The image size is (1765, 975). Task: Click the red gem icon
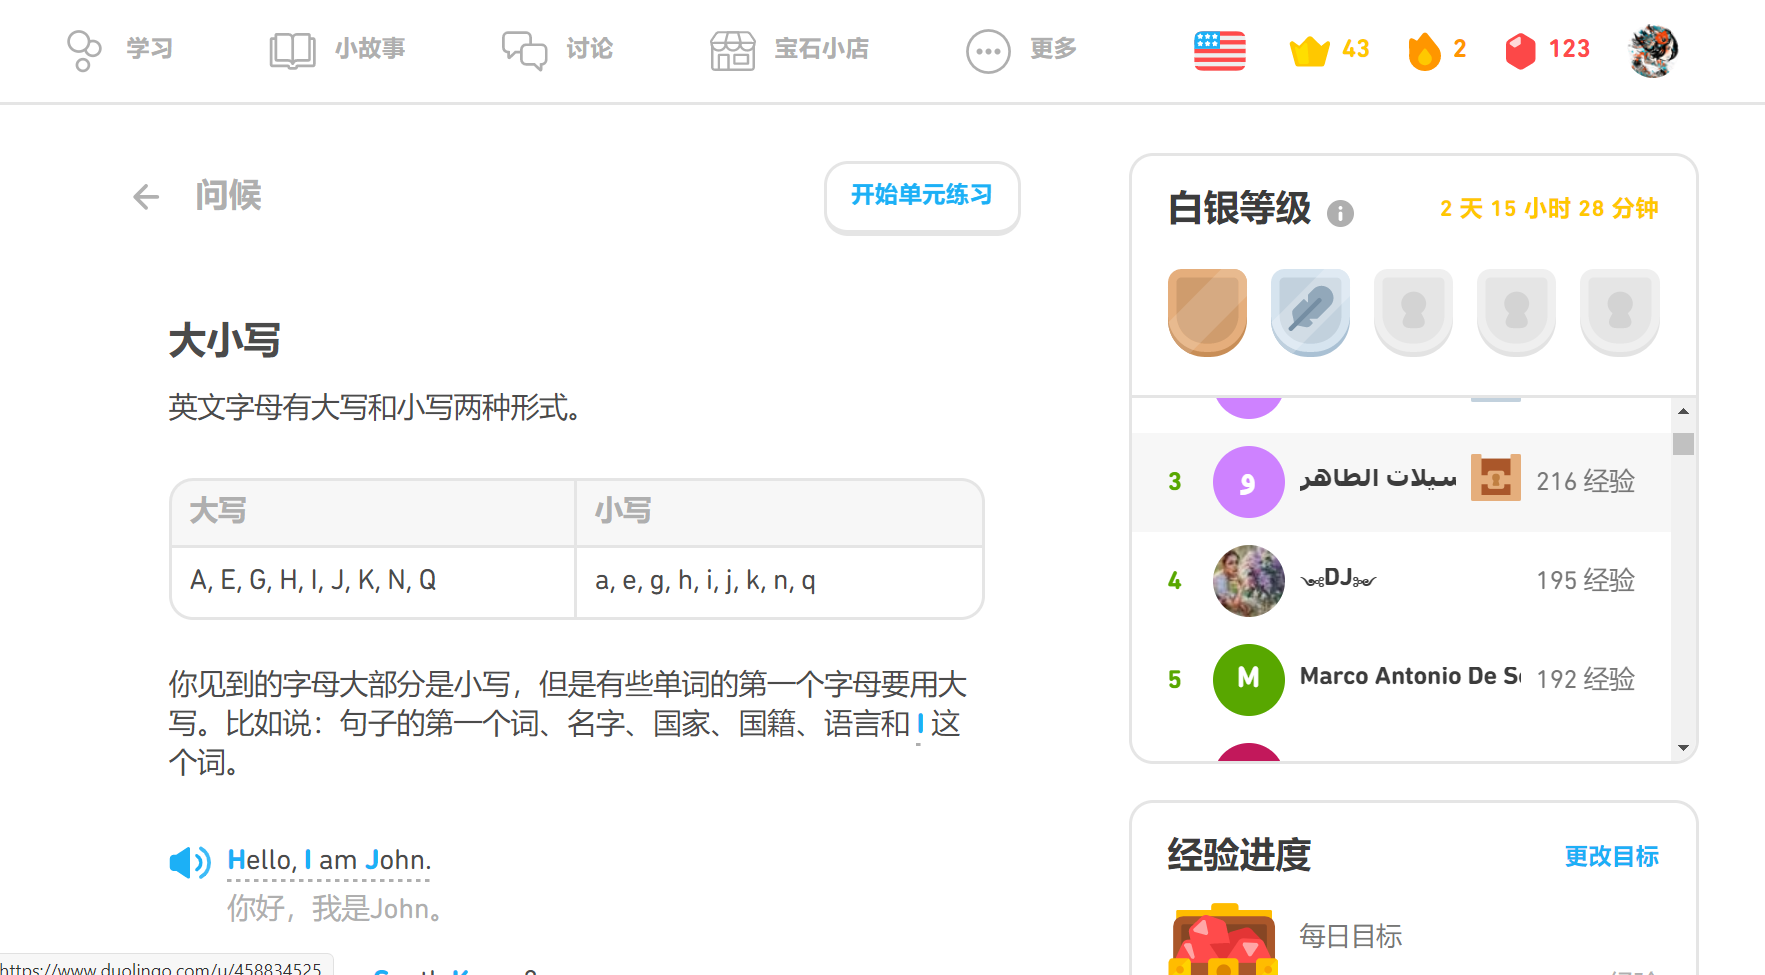pyautogui.click(x=1520, y=50)
